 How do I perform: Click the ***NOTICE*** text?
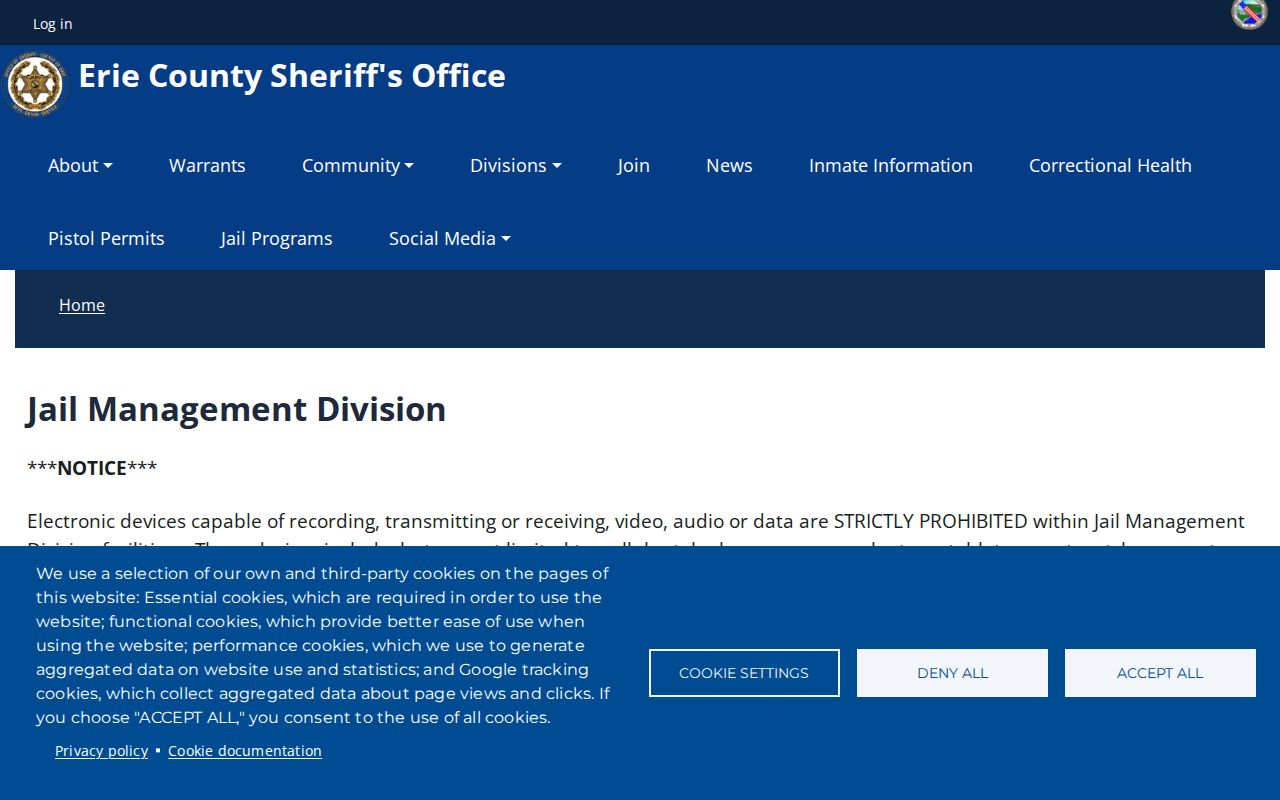coord(92,468)
